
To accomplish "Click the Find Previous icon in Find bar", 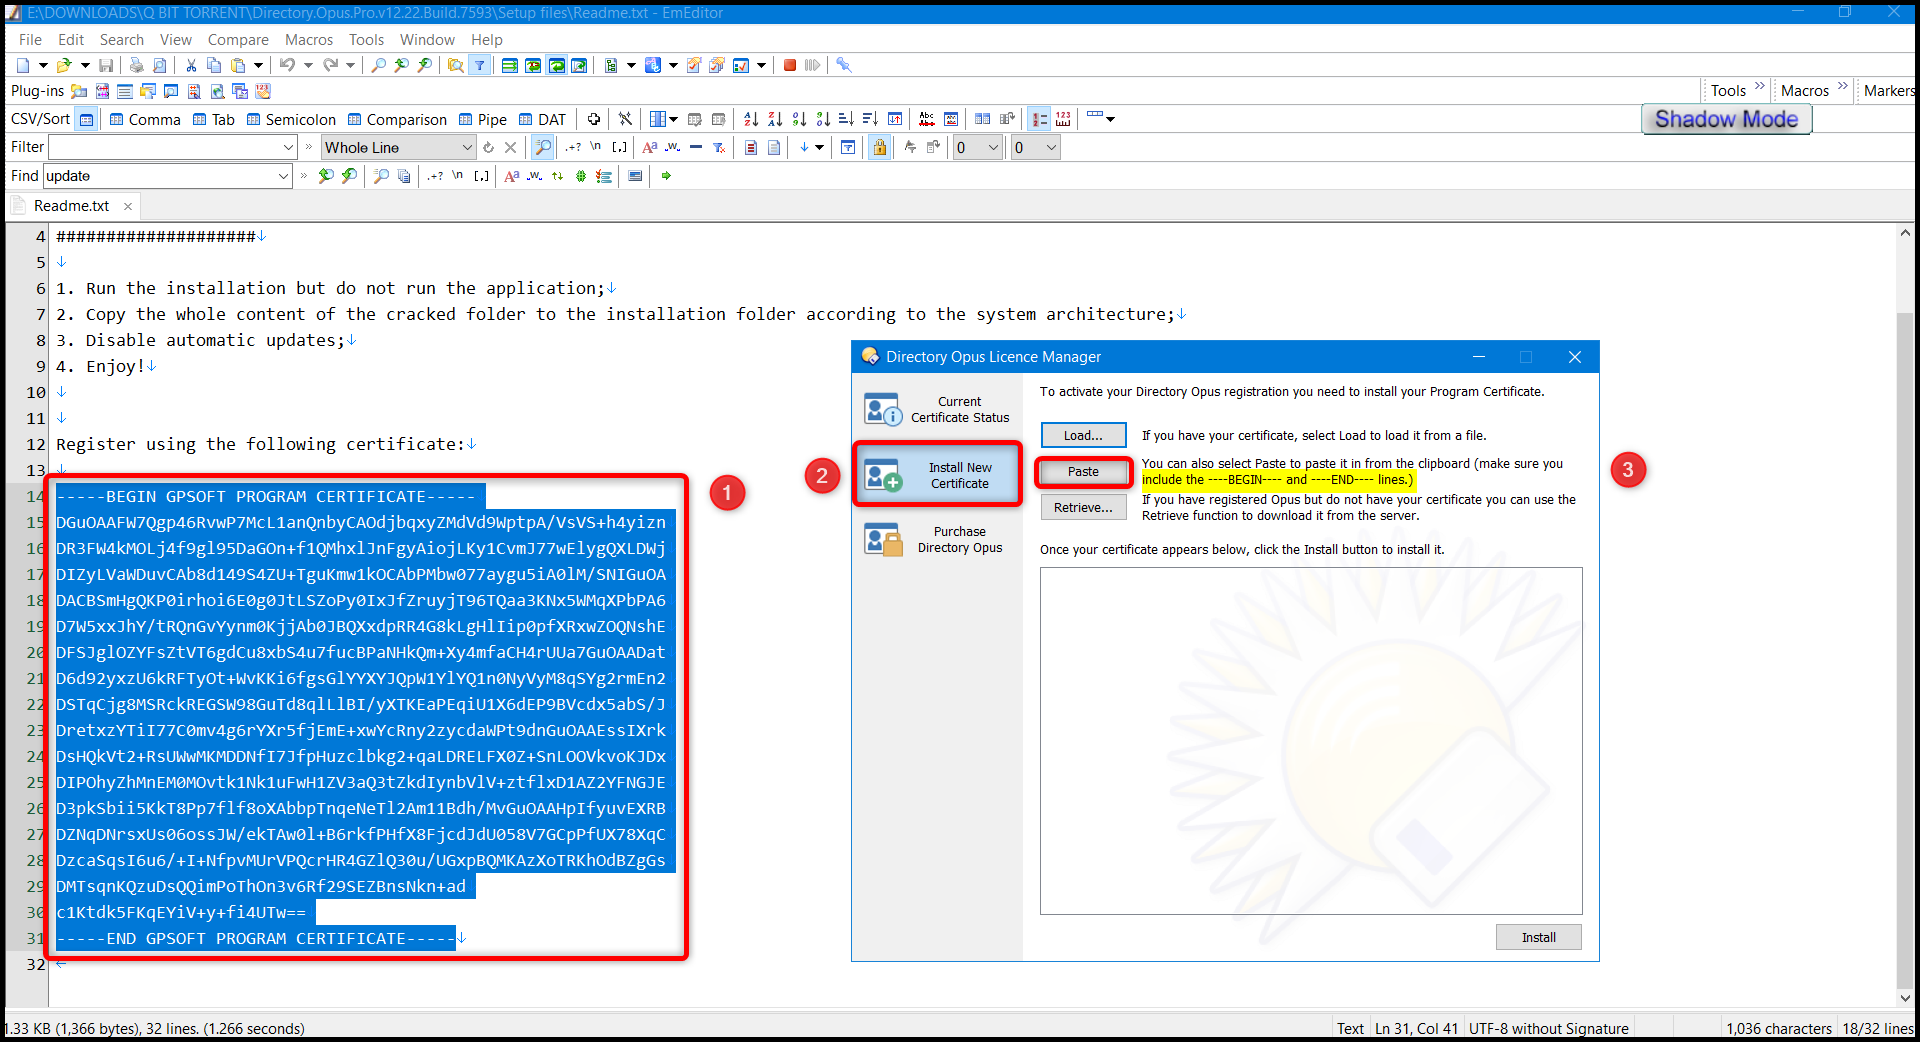I will click(325, 176).
